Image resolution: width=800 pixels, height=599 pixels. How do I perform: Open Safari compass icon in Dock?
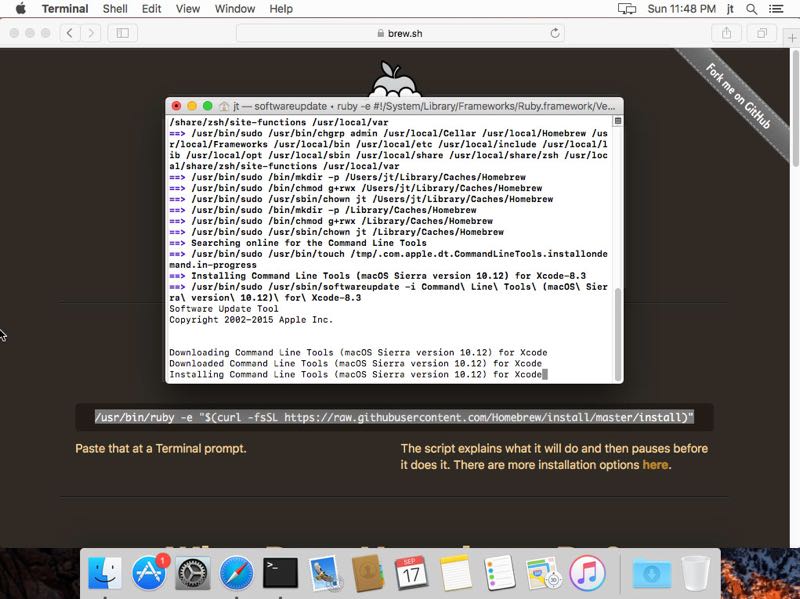click(236, 573)
